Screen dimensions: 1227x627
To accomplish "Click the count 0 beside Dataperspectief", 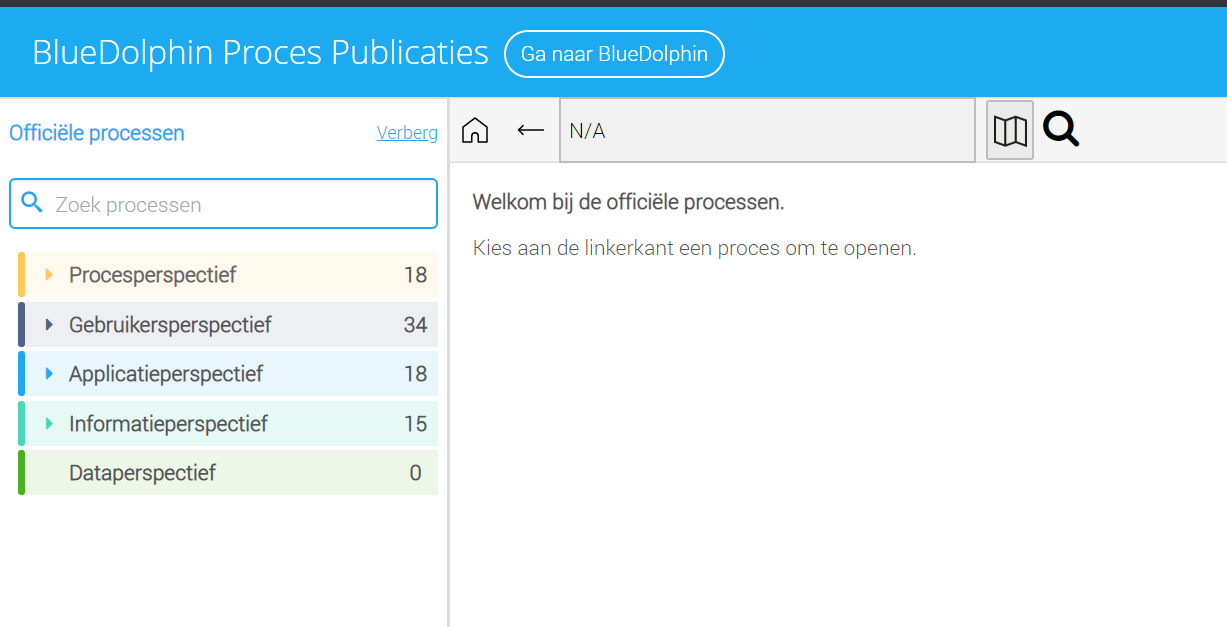I will click(415, 473).
